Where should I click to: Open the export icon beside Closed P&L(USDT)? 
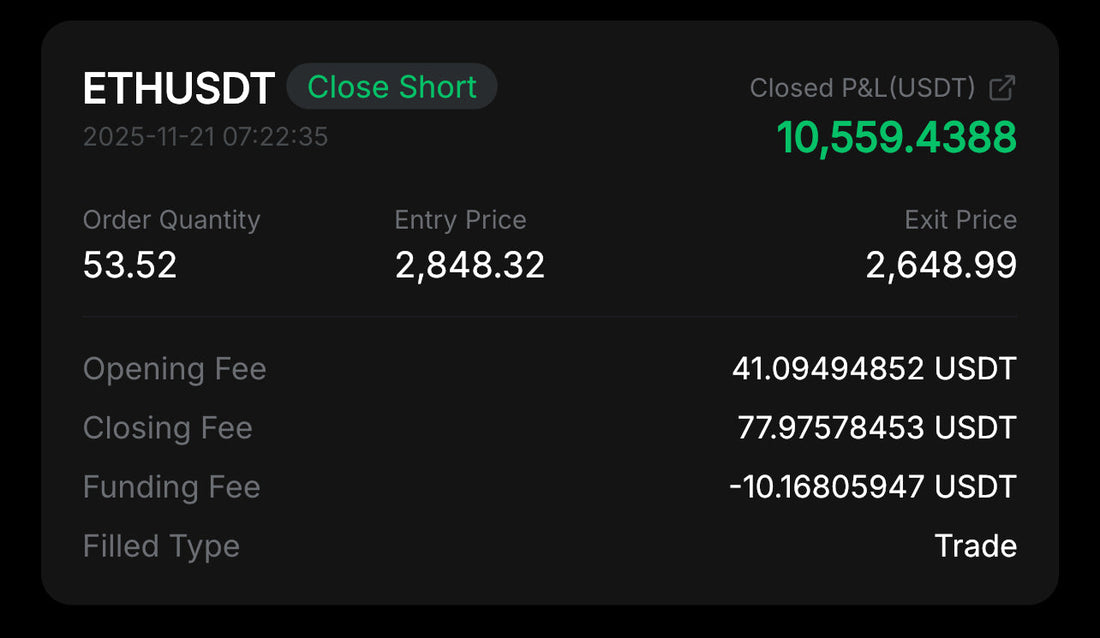point(1003,87)
